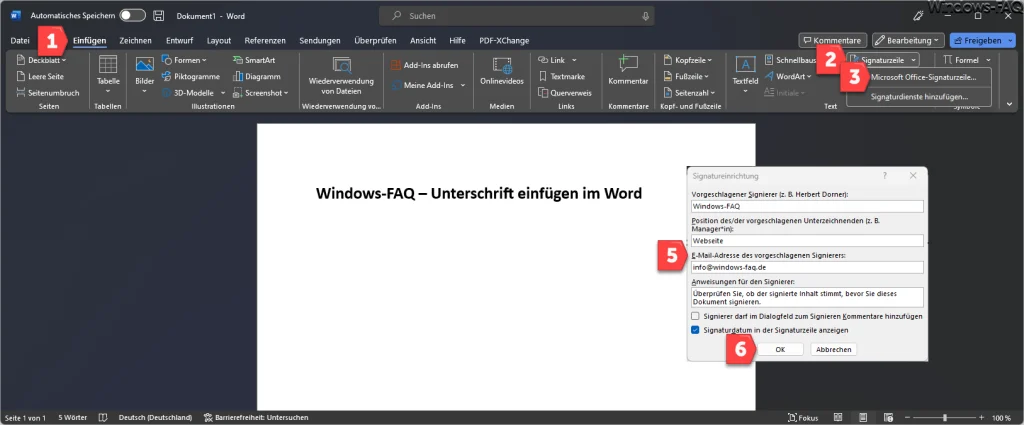Click OK in Signatureinrichtung dialog
Image resolution: width=1024 pixels, height=425 pixels.
[x=780, y=350]
